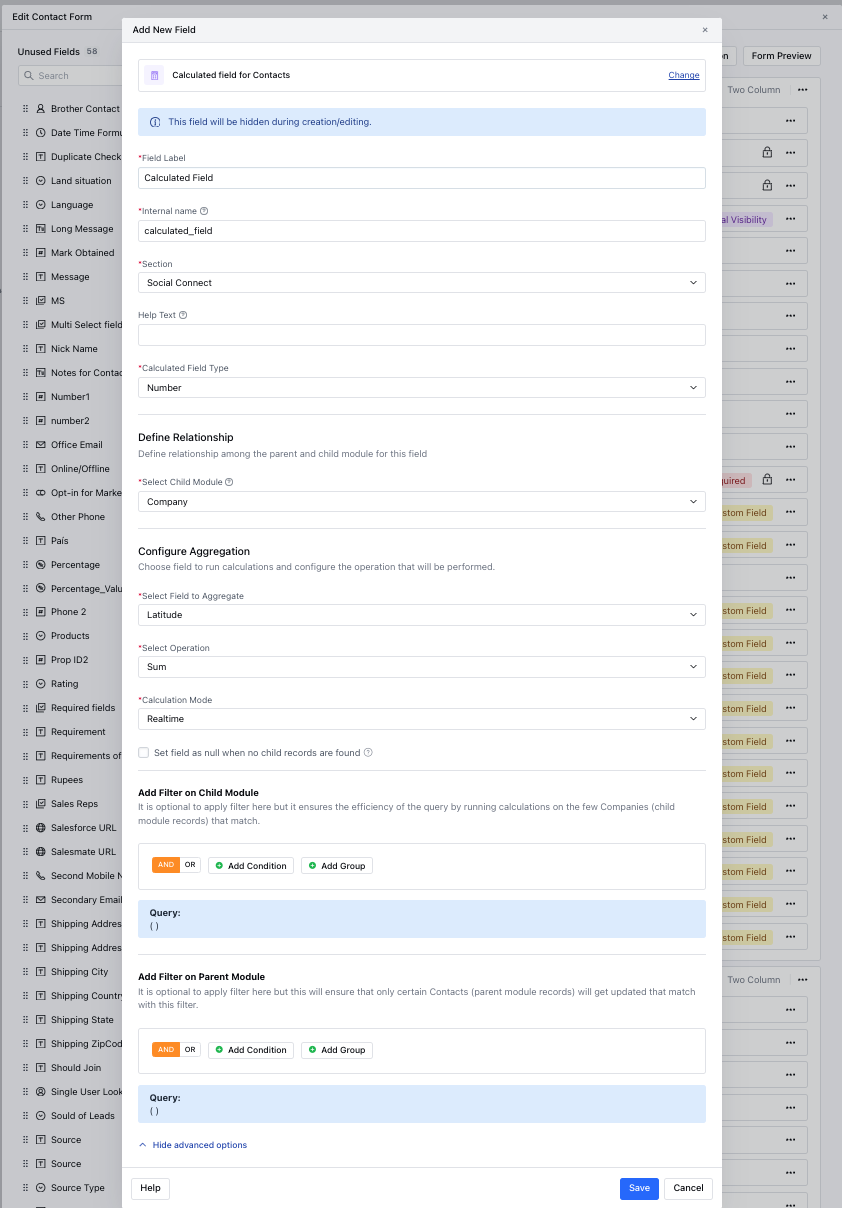Click Add Condition under Child Module filter

click(251, 866)
